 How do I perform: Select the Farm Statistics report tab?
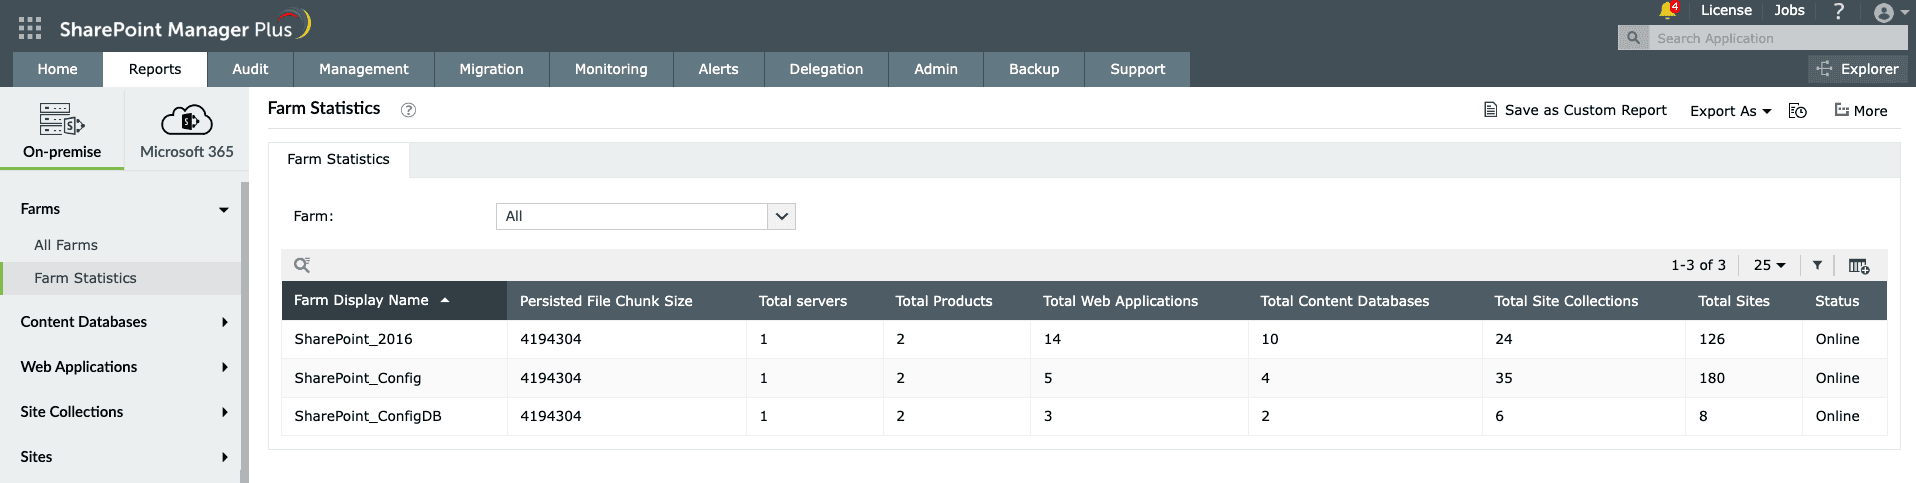tap(338, 159)
